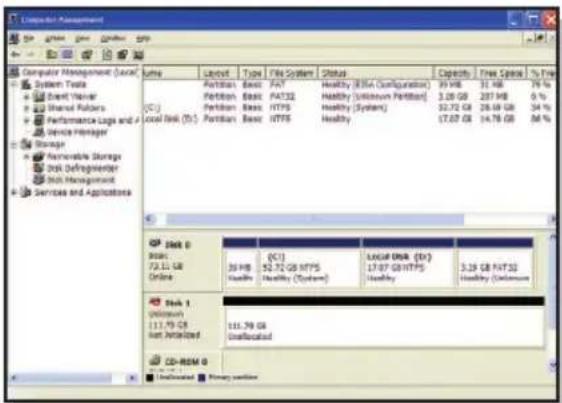Viewport: 562px width, 403px height.
Task: Open the File menu
Action: point(29,38)
